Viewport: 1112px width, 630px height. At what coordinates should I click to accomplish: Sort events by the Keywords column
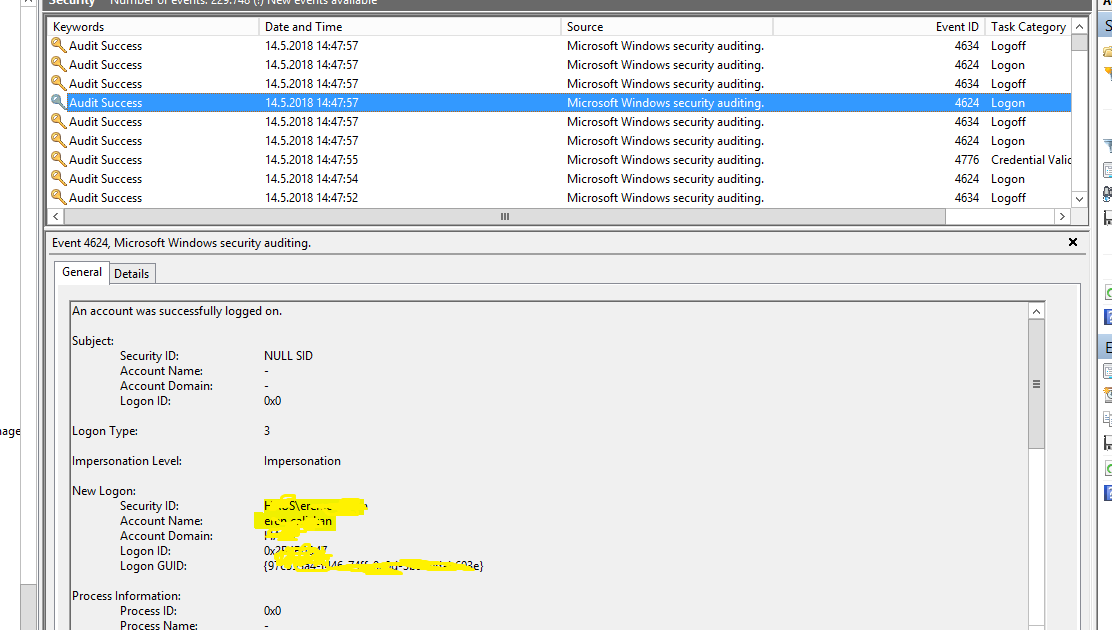pos(150,27)
